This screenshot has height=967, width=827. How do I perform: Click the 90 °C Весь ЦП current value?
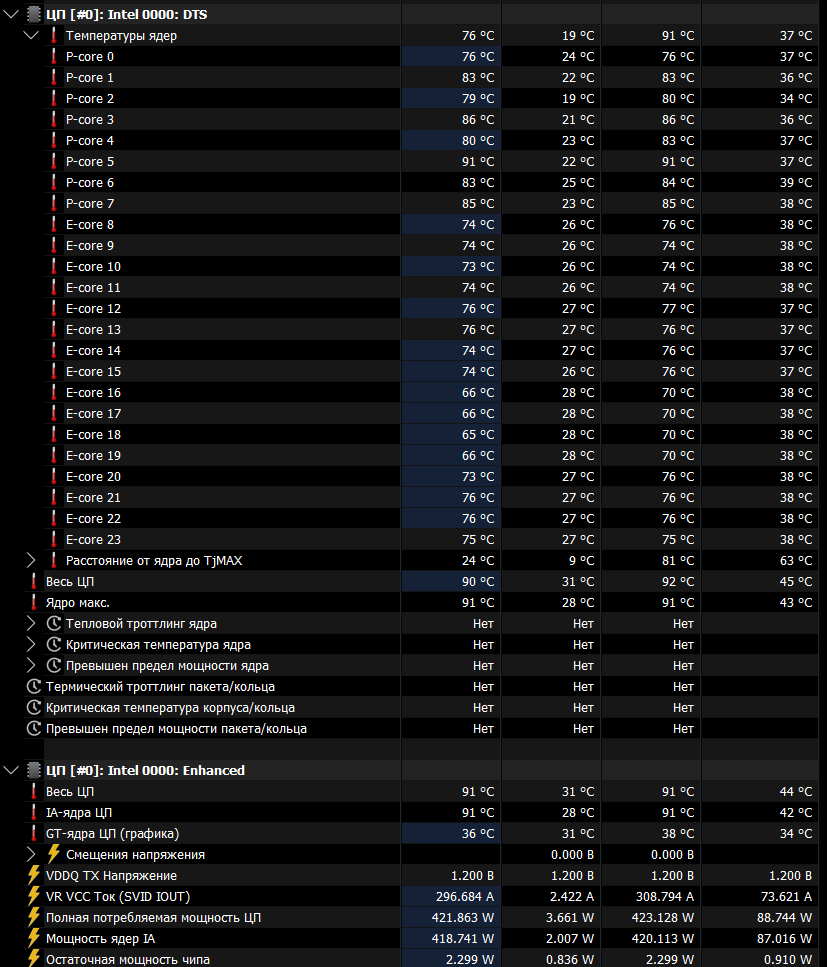(x=478, y=582)
